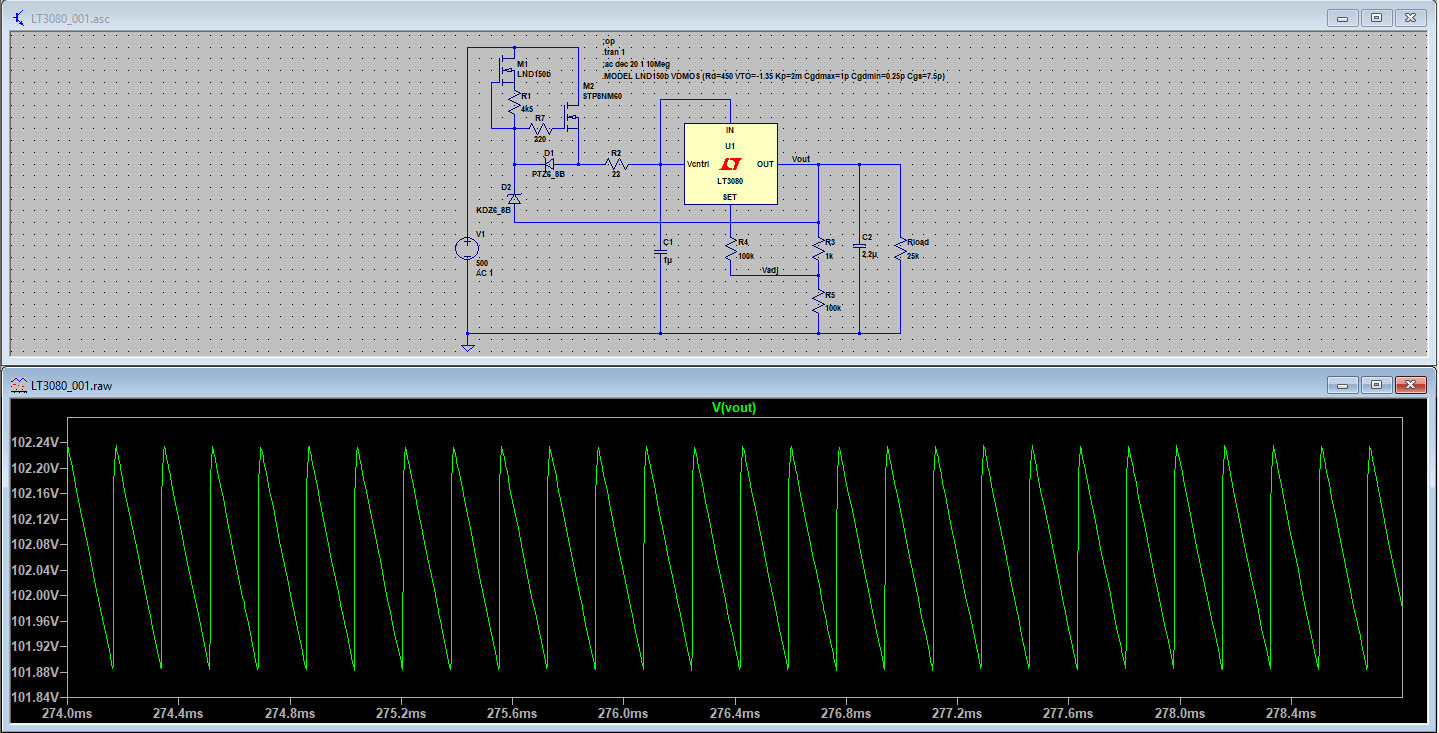Viewport: 1439px width, 733px height.
Task: Click the LT logo on U1
Action: coord(731,163)
